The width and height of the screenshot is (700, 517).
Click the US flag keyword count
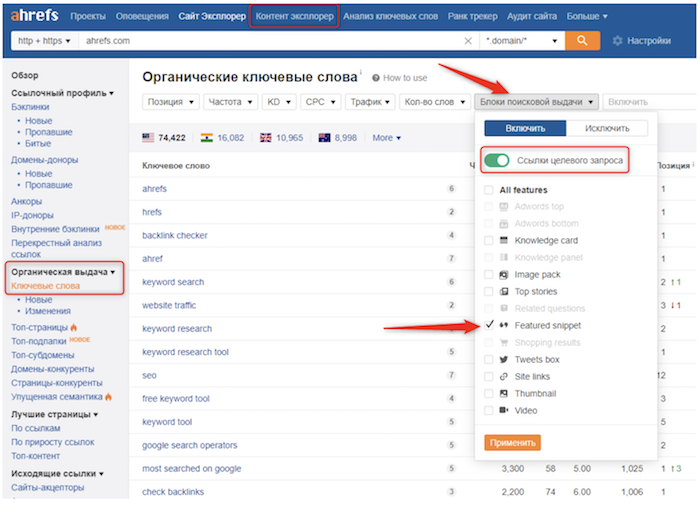(x=164, y=138)
